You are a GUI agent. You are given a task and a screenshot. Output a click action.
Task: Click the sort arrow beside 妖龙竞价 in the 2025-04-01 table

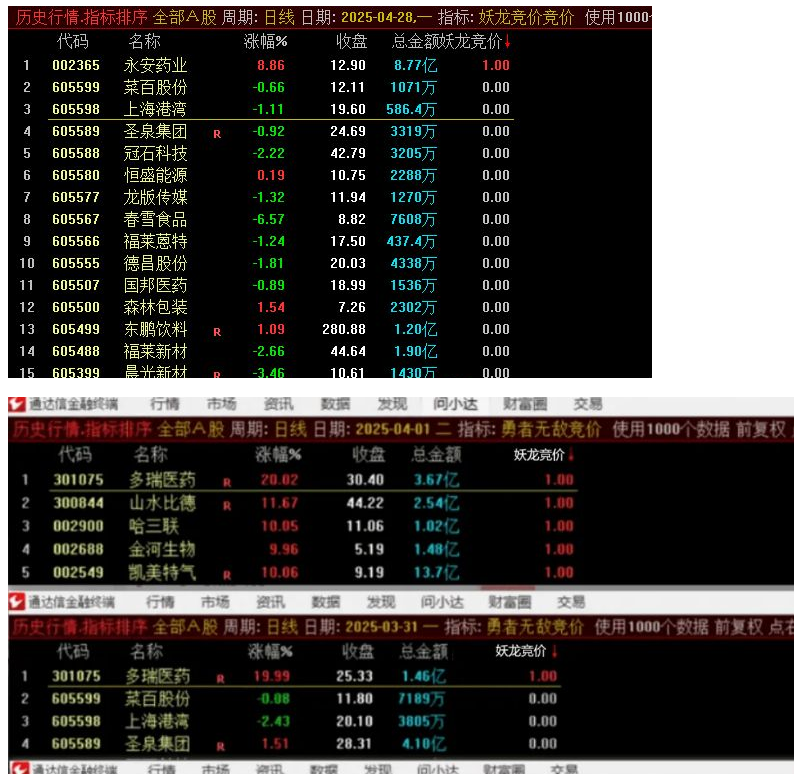pyautogui.click(x=571, y=455)
